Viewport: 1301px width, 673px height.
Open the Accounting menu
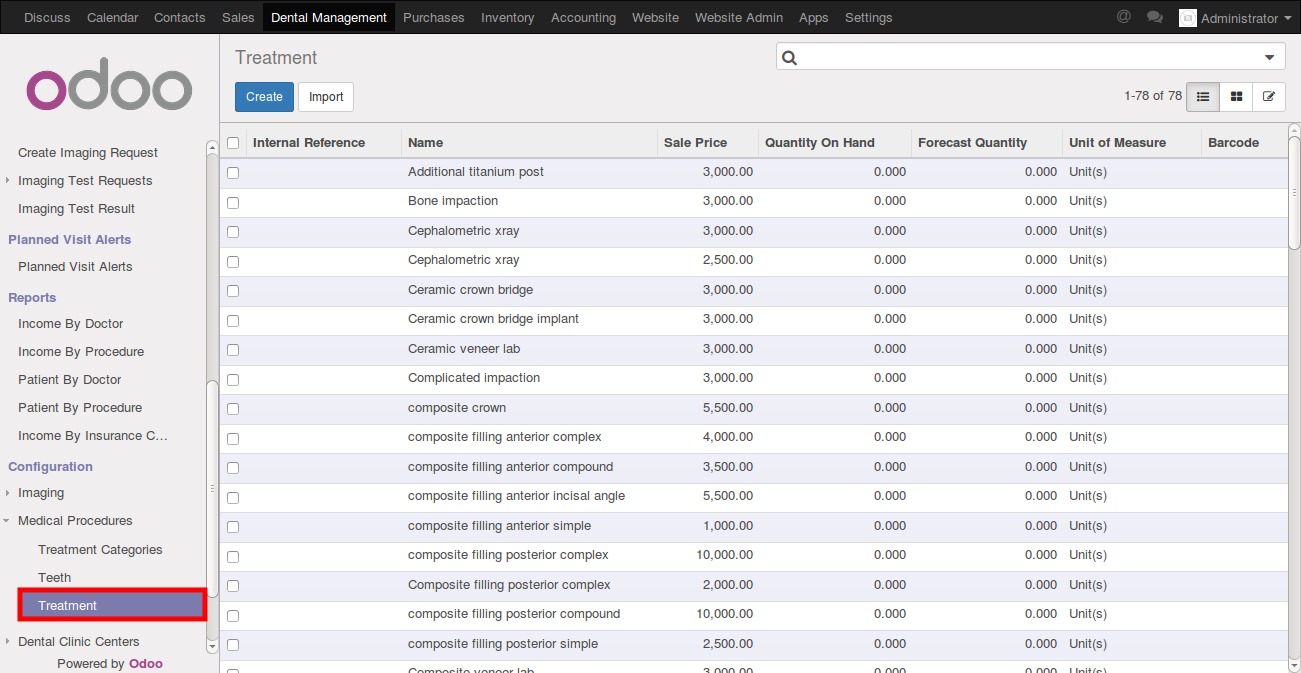(583, 18)
